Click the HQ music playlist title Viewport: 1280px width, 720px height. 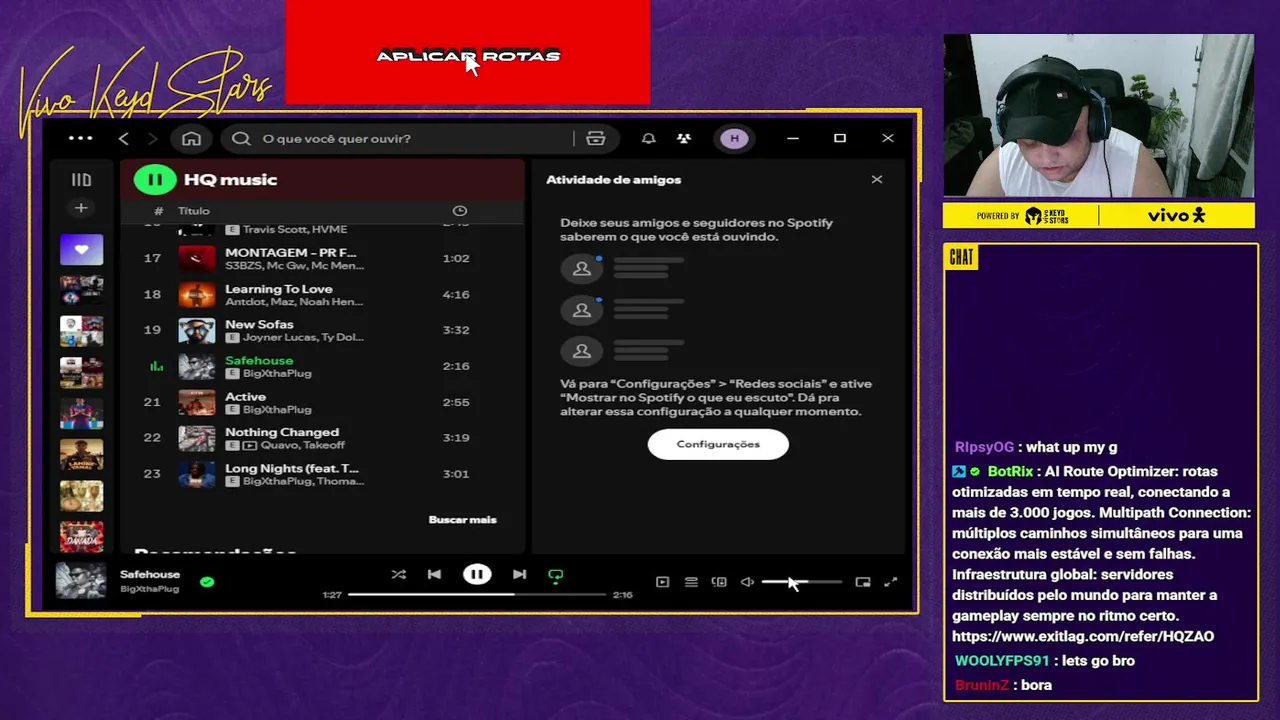point(230,180)
